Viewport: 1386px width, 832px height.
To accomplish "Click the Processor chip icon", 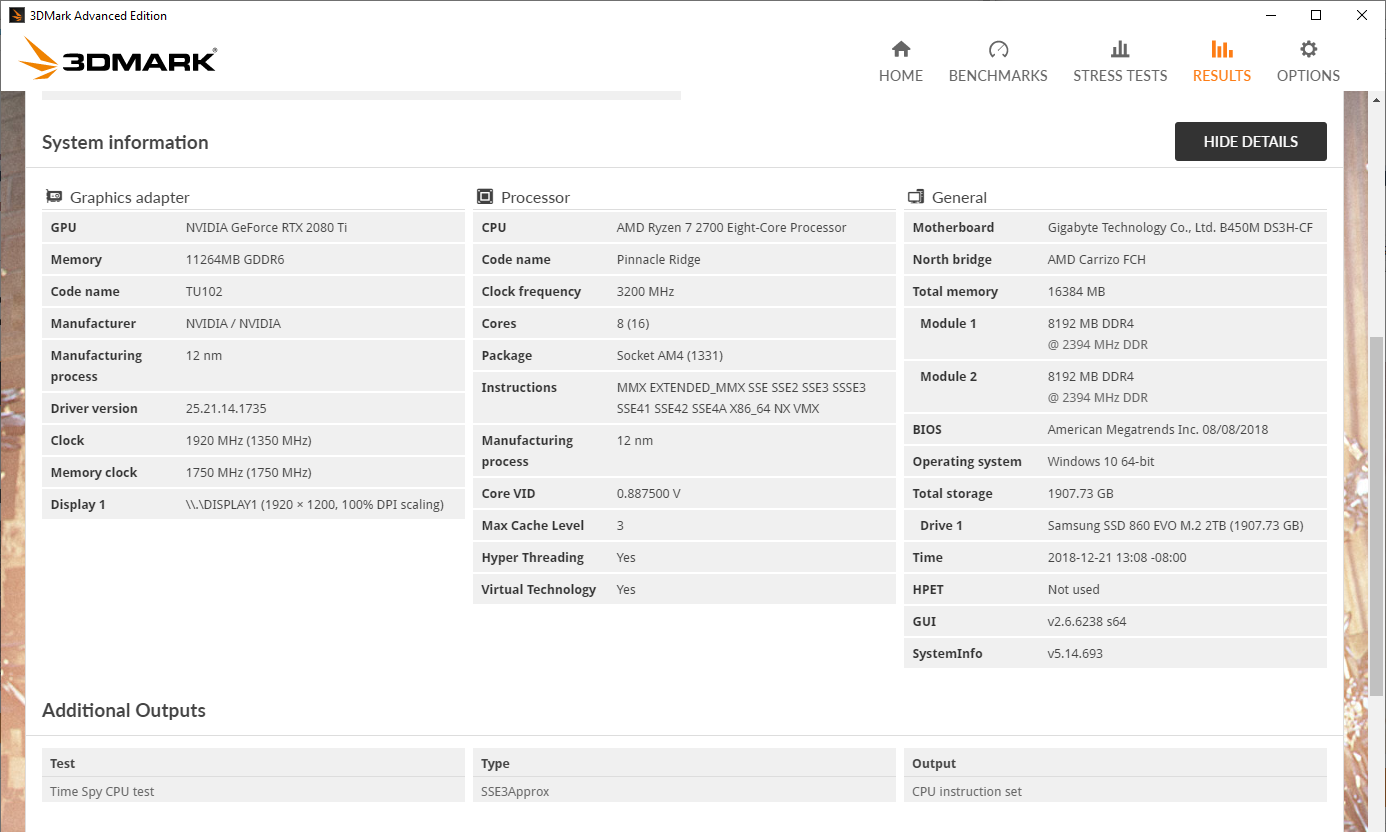I will coord(485,197).
